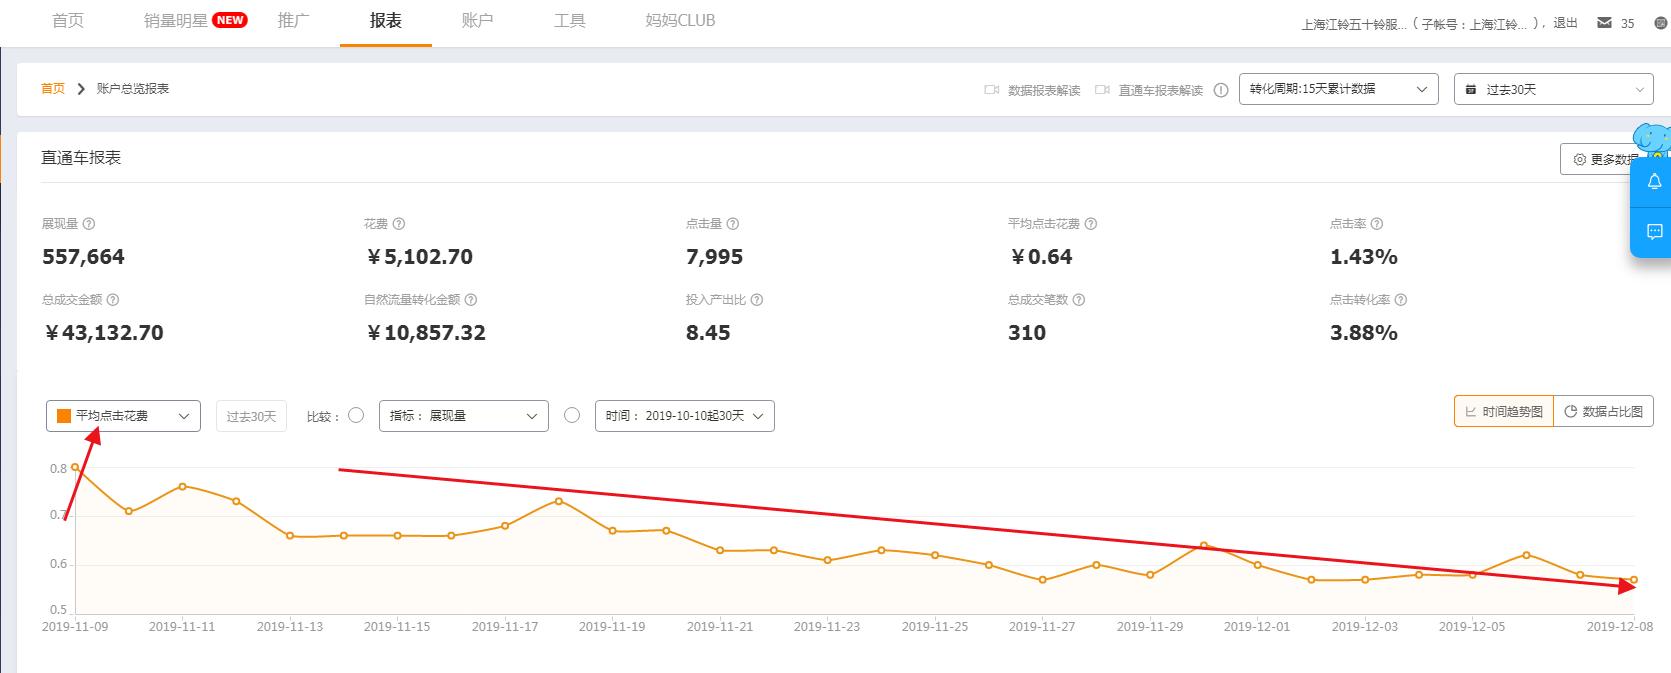Click the 3.88% 点击转化率 value
The height and width of the screenshot is (673, 1671).
pyautogui.click(x=1364, y=333)
